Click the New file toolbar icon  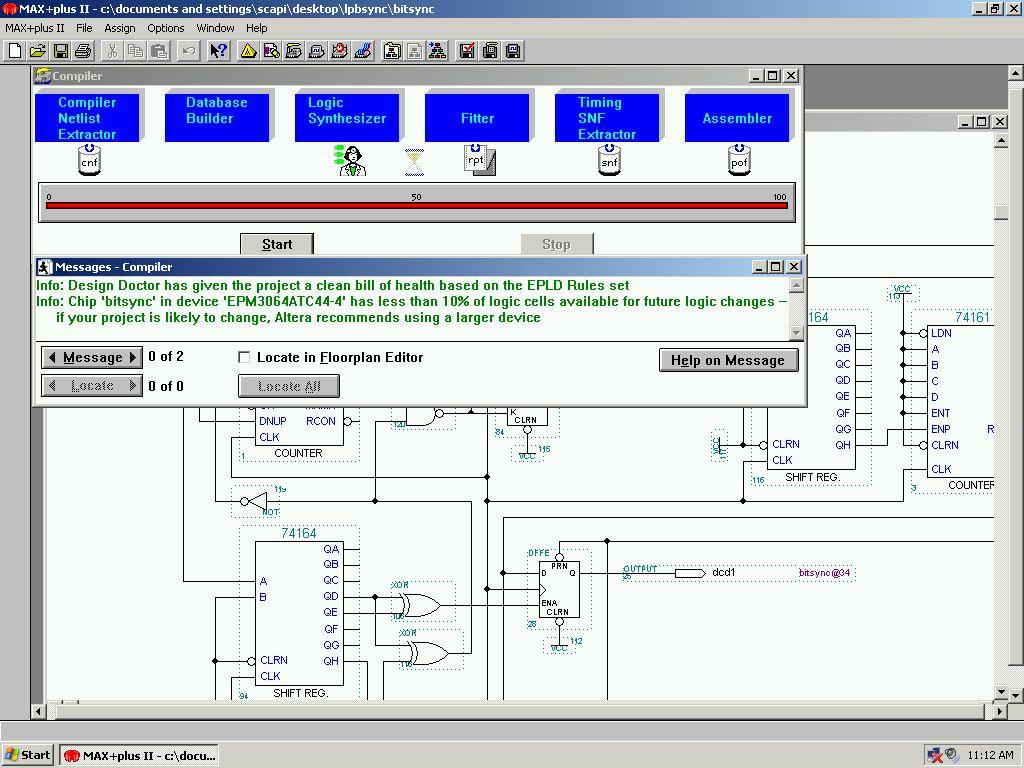point(15,51)
